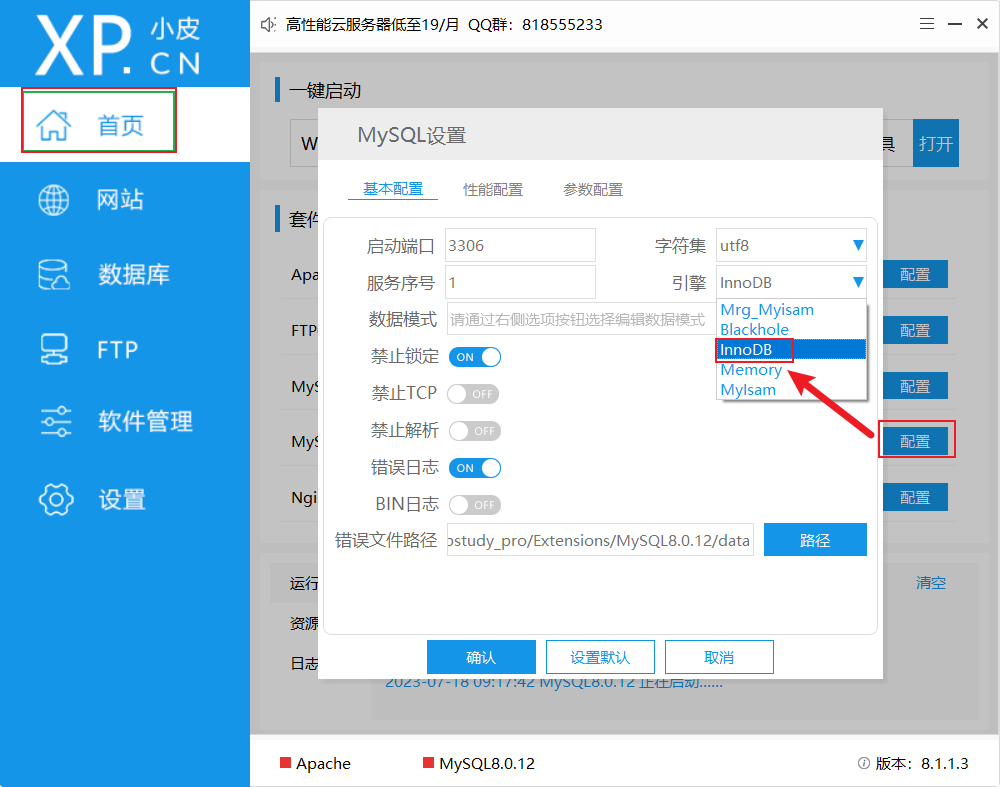
Task: Click the 数据模式 input field
Action: (x=580, y=319)
